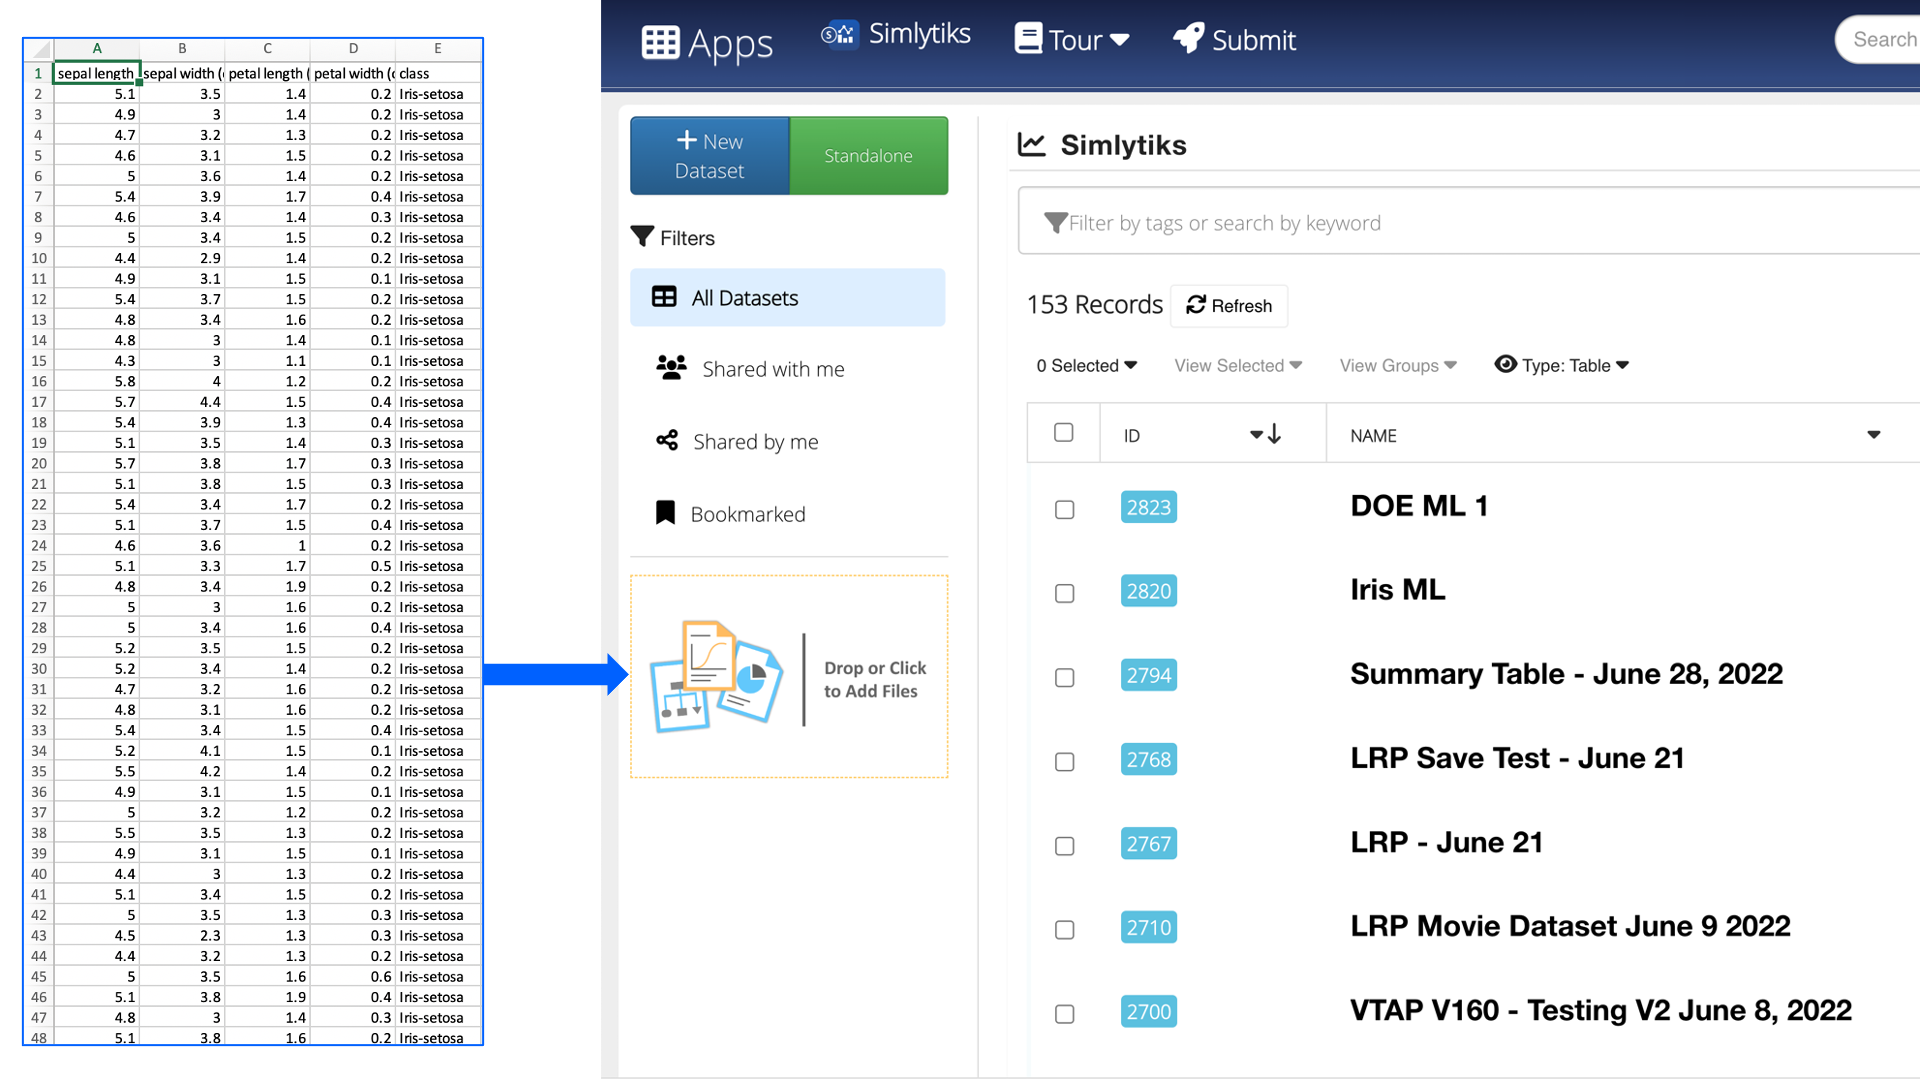The height and width of the screenshot is (1080, 1920).
Task: Click the Filters funnel icon in sidebar
Action: [642, 237]
